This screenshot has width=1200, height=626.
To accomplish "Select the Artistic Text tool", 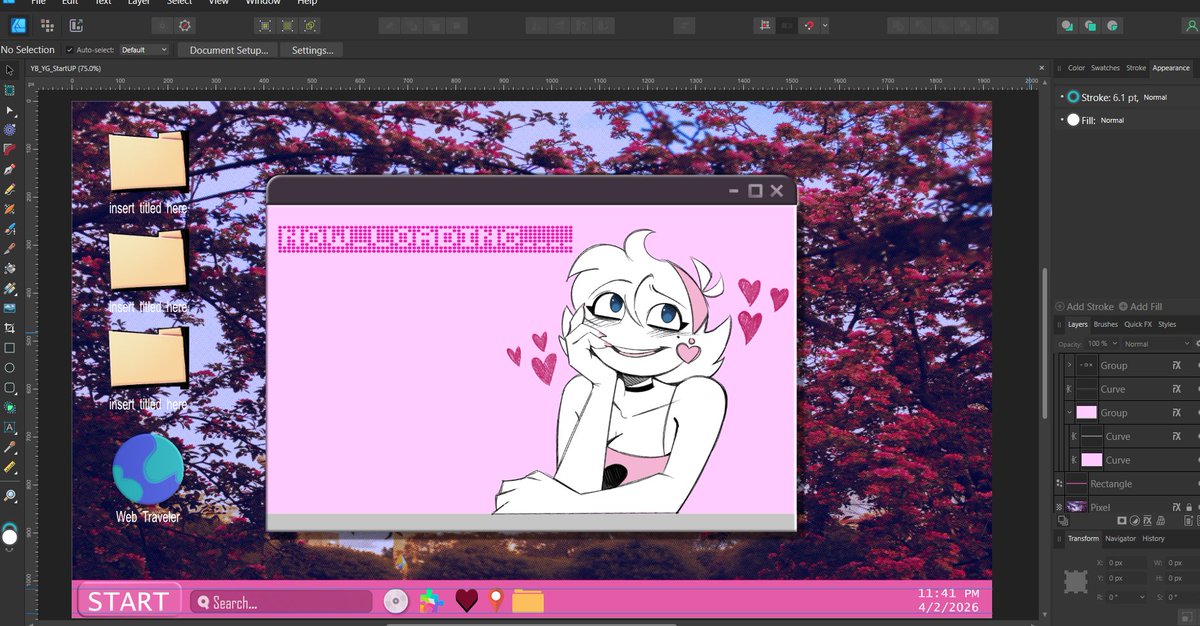I will (x=10, y=428).
